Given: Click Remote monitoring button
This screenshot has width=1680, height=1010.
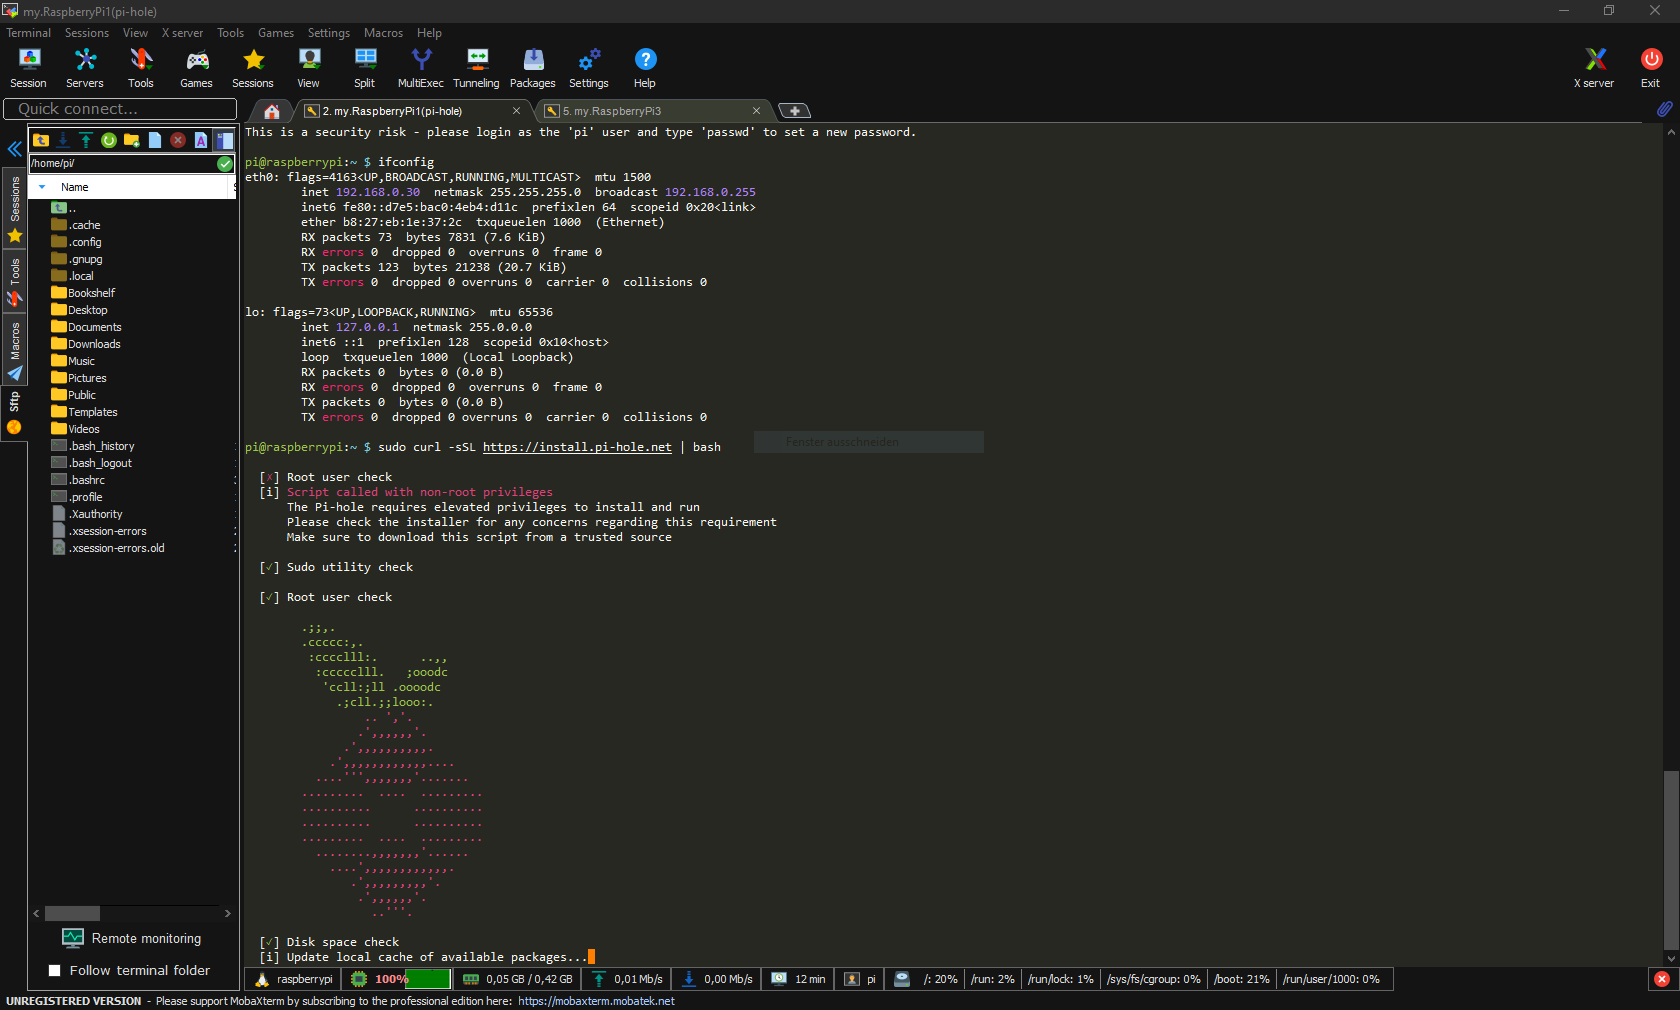Looking at the screenshot, I should [131, 939].
